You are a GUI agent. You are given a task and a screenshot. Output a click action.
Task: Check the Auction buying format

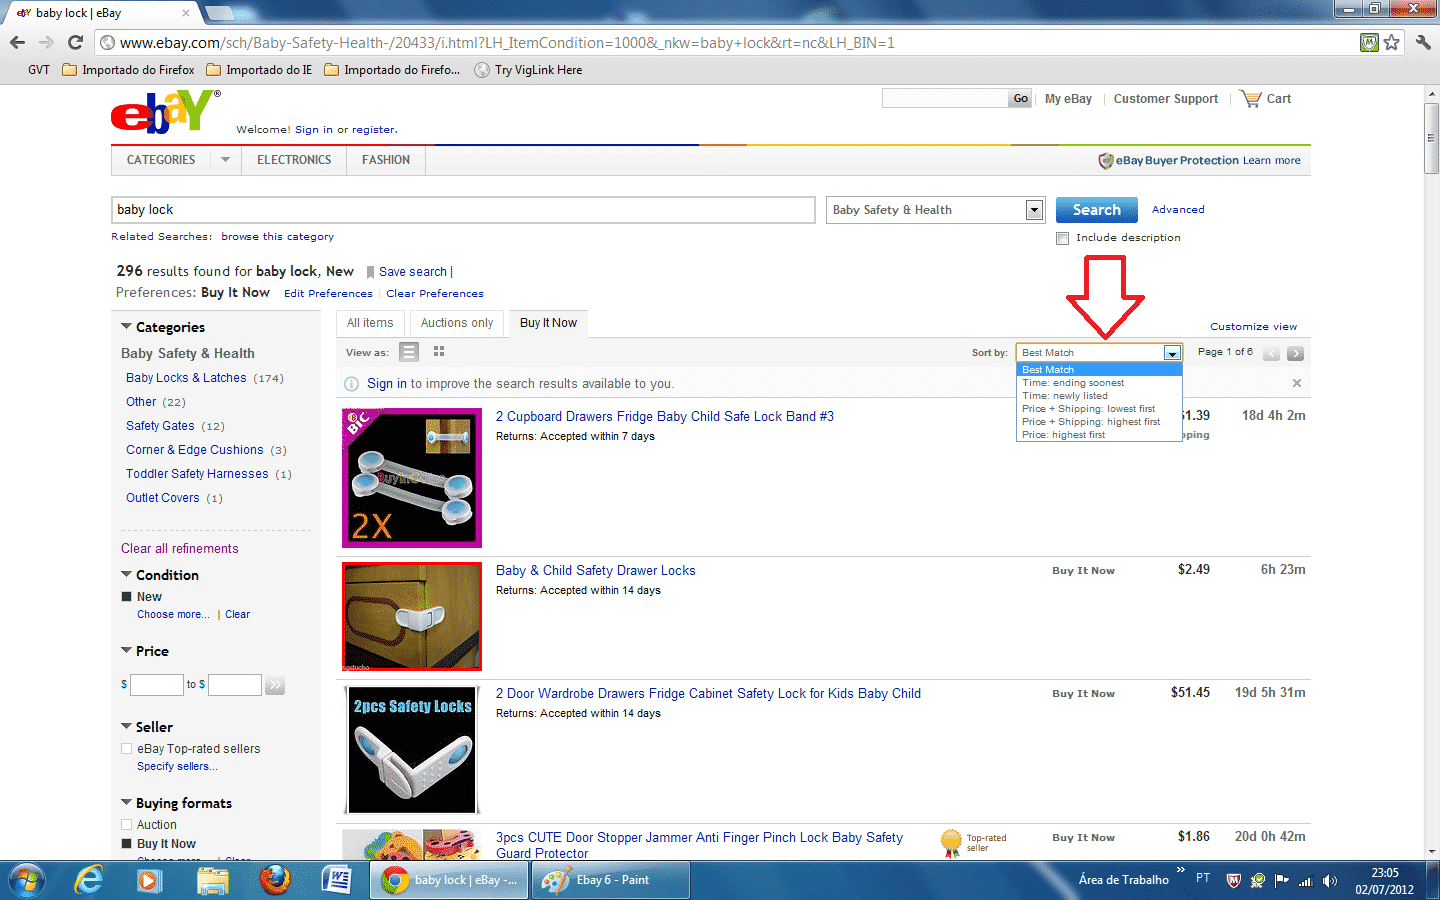[127, 825]
